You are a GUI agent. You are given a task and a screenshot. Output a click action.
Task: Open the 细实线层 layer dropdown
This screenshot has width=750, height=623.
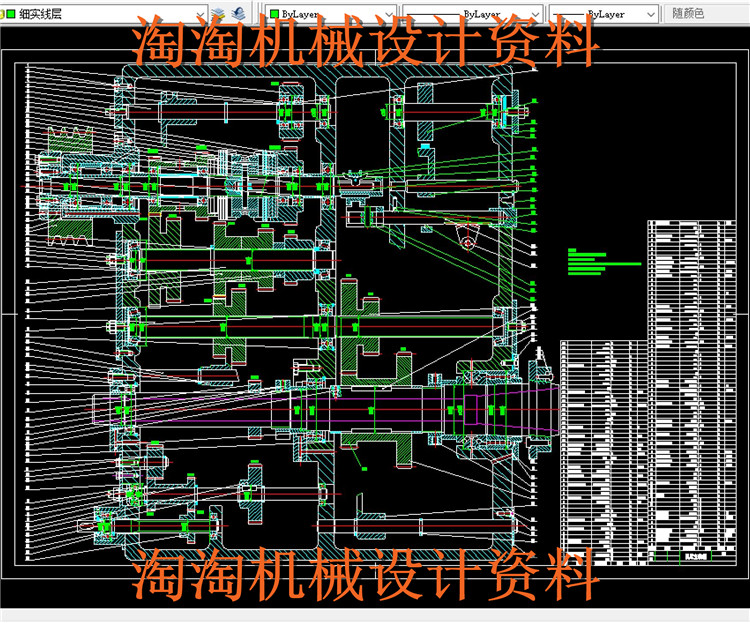tap(103, 13)
